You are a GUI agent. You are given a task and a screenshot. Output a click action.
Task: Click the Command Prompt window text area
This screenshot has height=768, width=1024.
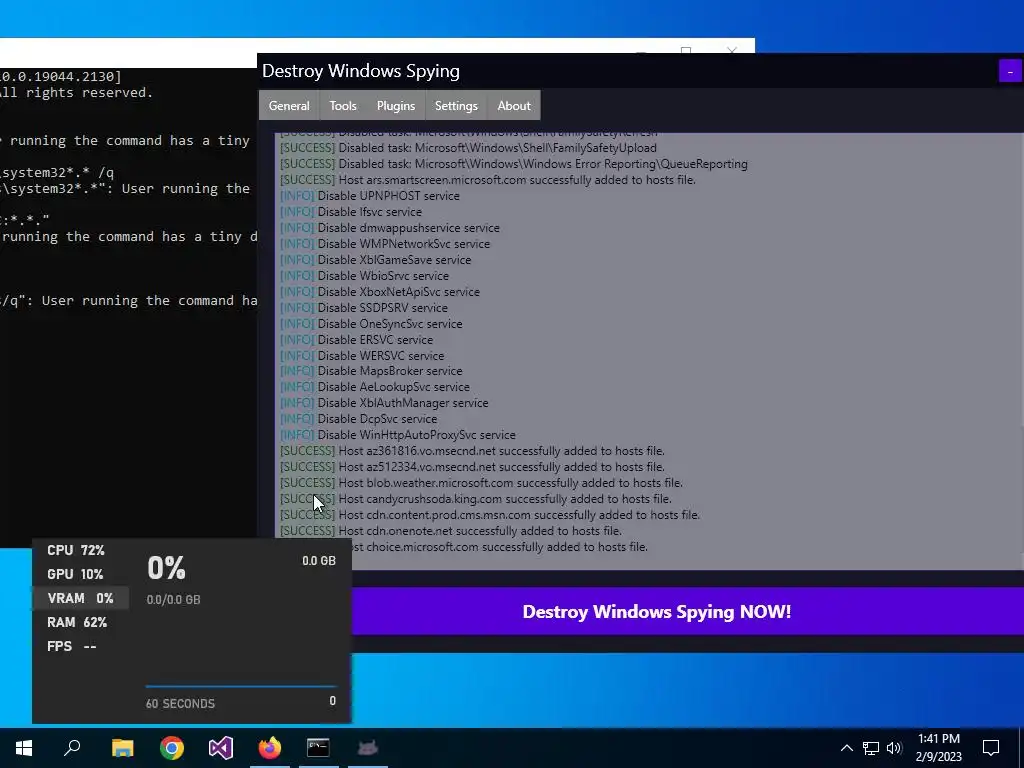pos(128,307)
